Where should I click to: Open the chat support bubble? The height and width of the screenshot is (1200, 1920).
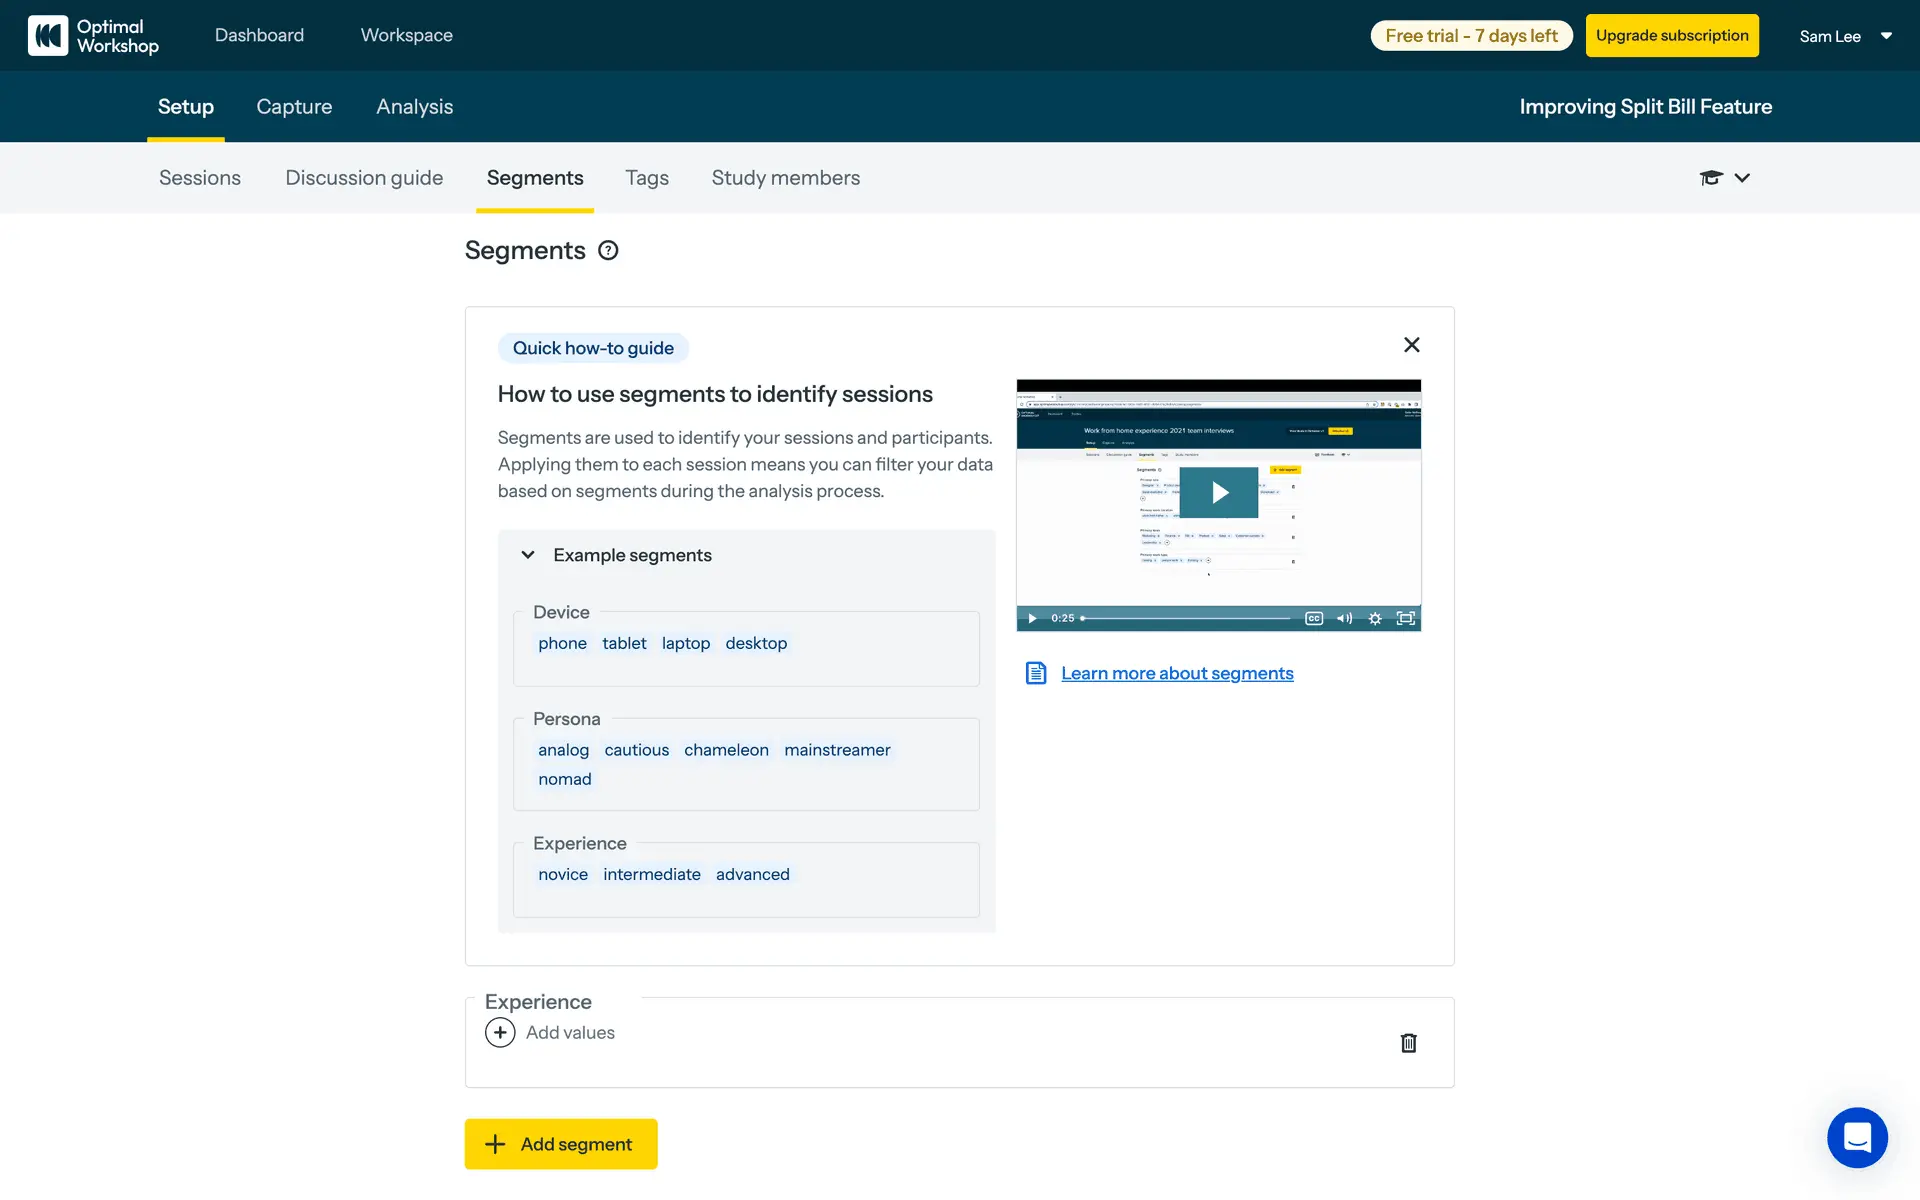tap(1857, 1137)
